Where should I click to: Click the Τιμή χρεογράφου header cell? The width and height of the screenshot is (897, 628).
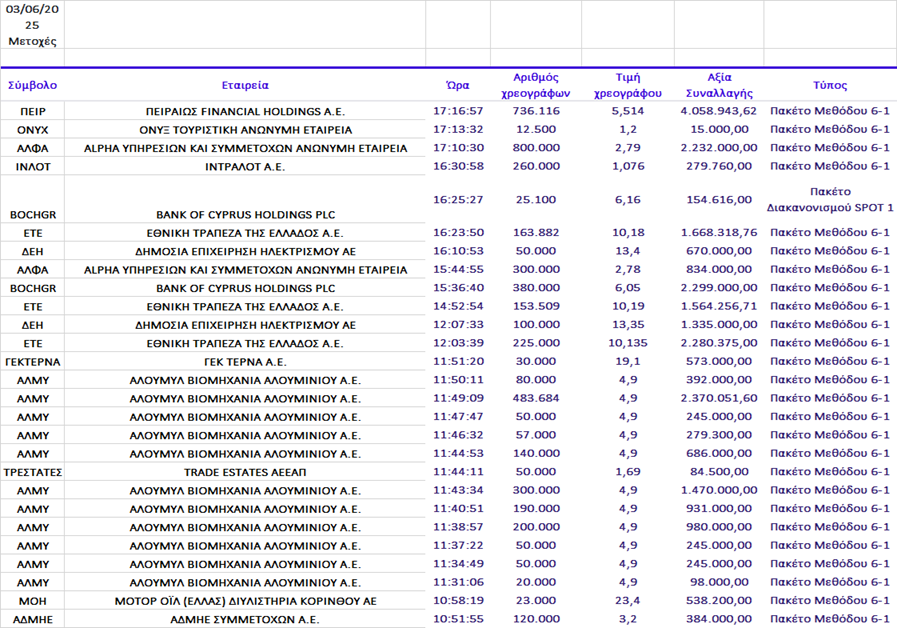coord(627,85)
